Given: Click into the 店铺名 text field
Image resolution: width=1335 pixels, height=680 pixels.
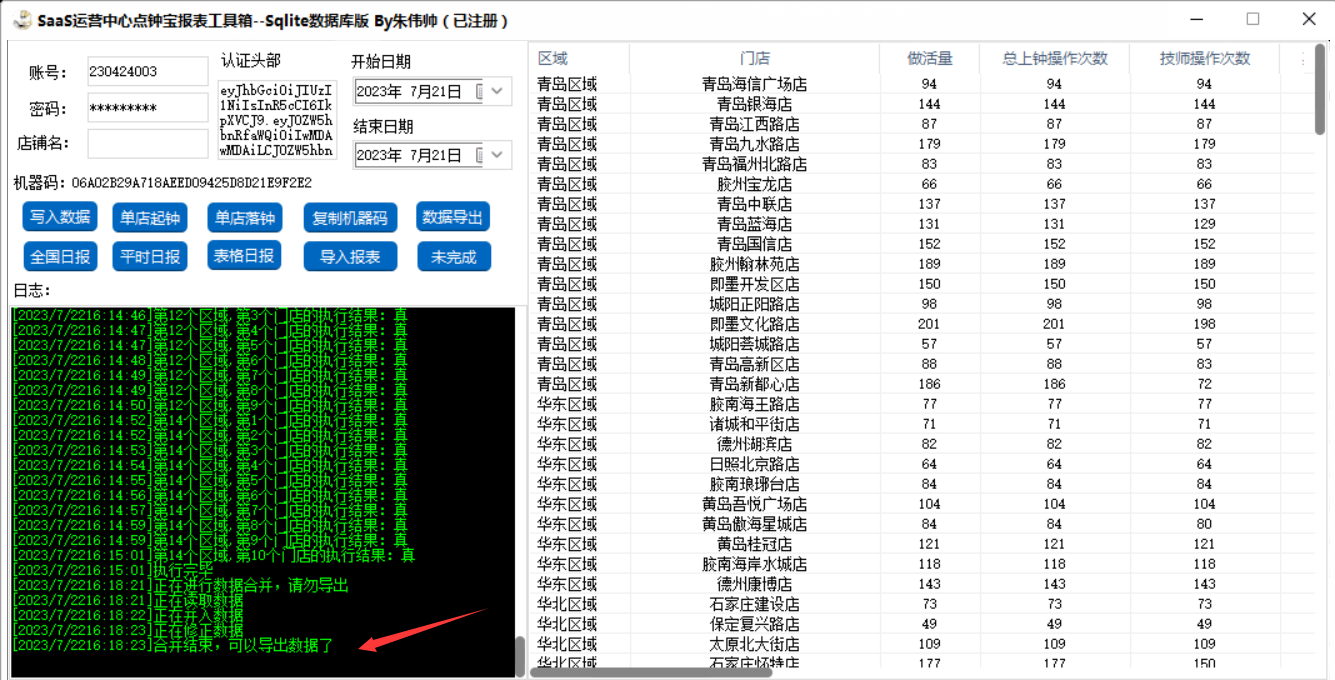Looking at the screenshot, I should (x=148, y=143).
